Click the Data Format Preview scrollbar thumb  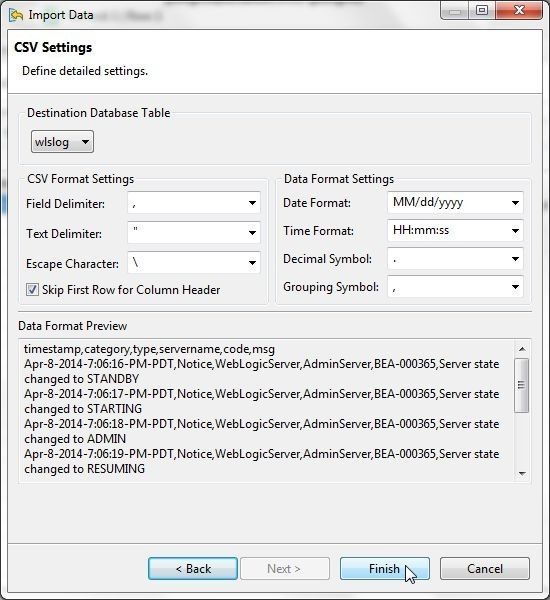pyautogui.click(x=522, y=385)
